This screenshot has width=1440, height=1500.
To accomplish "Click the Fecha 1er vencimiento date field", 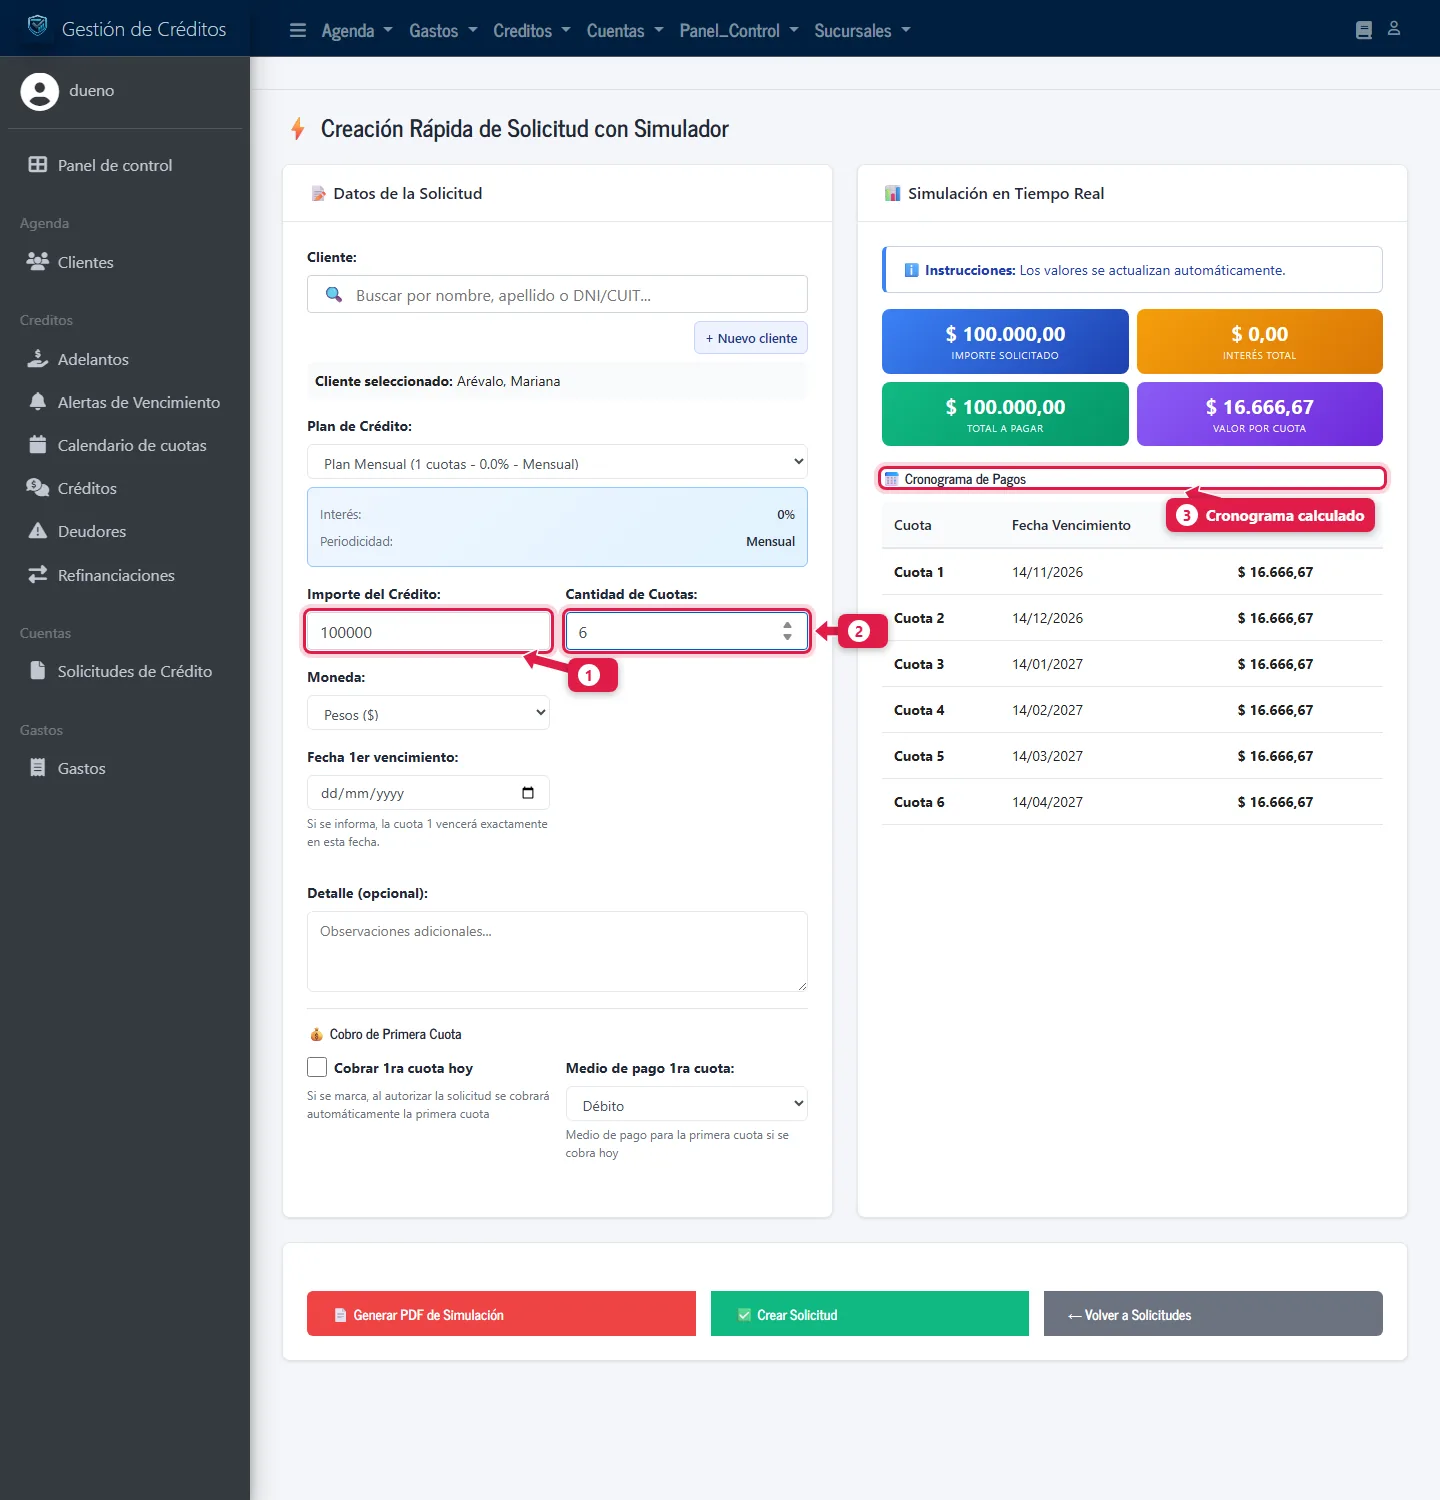I will tap(428, 793).
